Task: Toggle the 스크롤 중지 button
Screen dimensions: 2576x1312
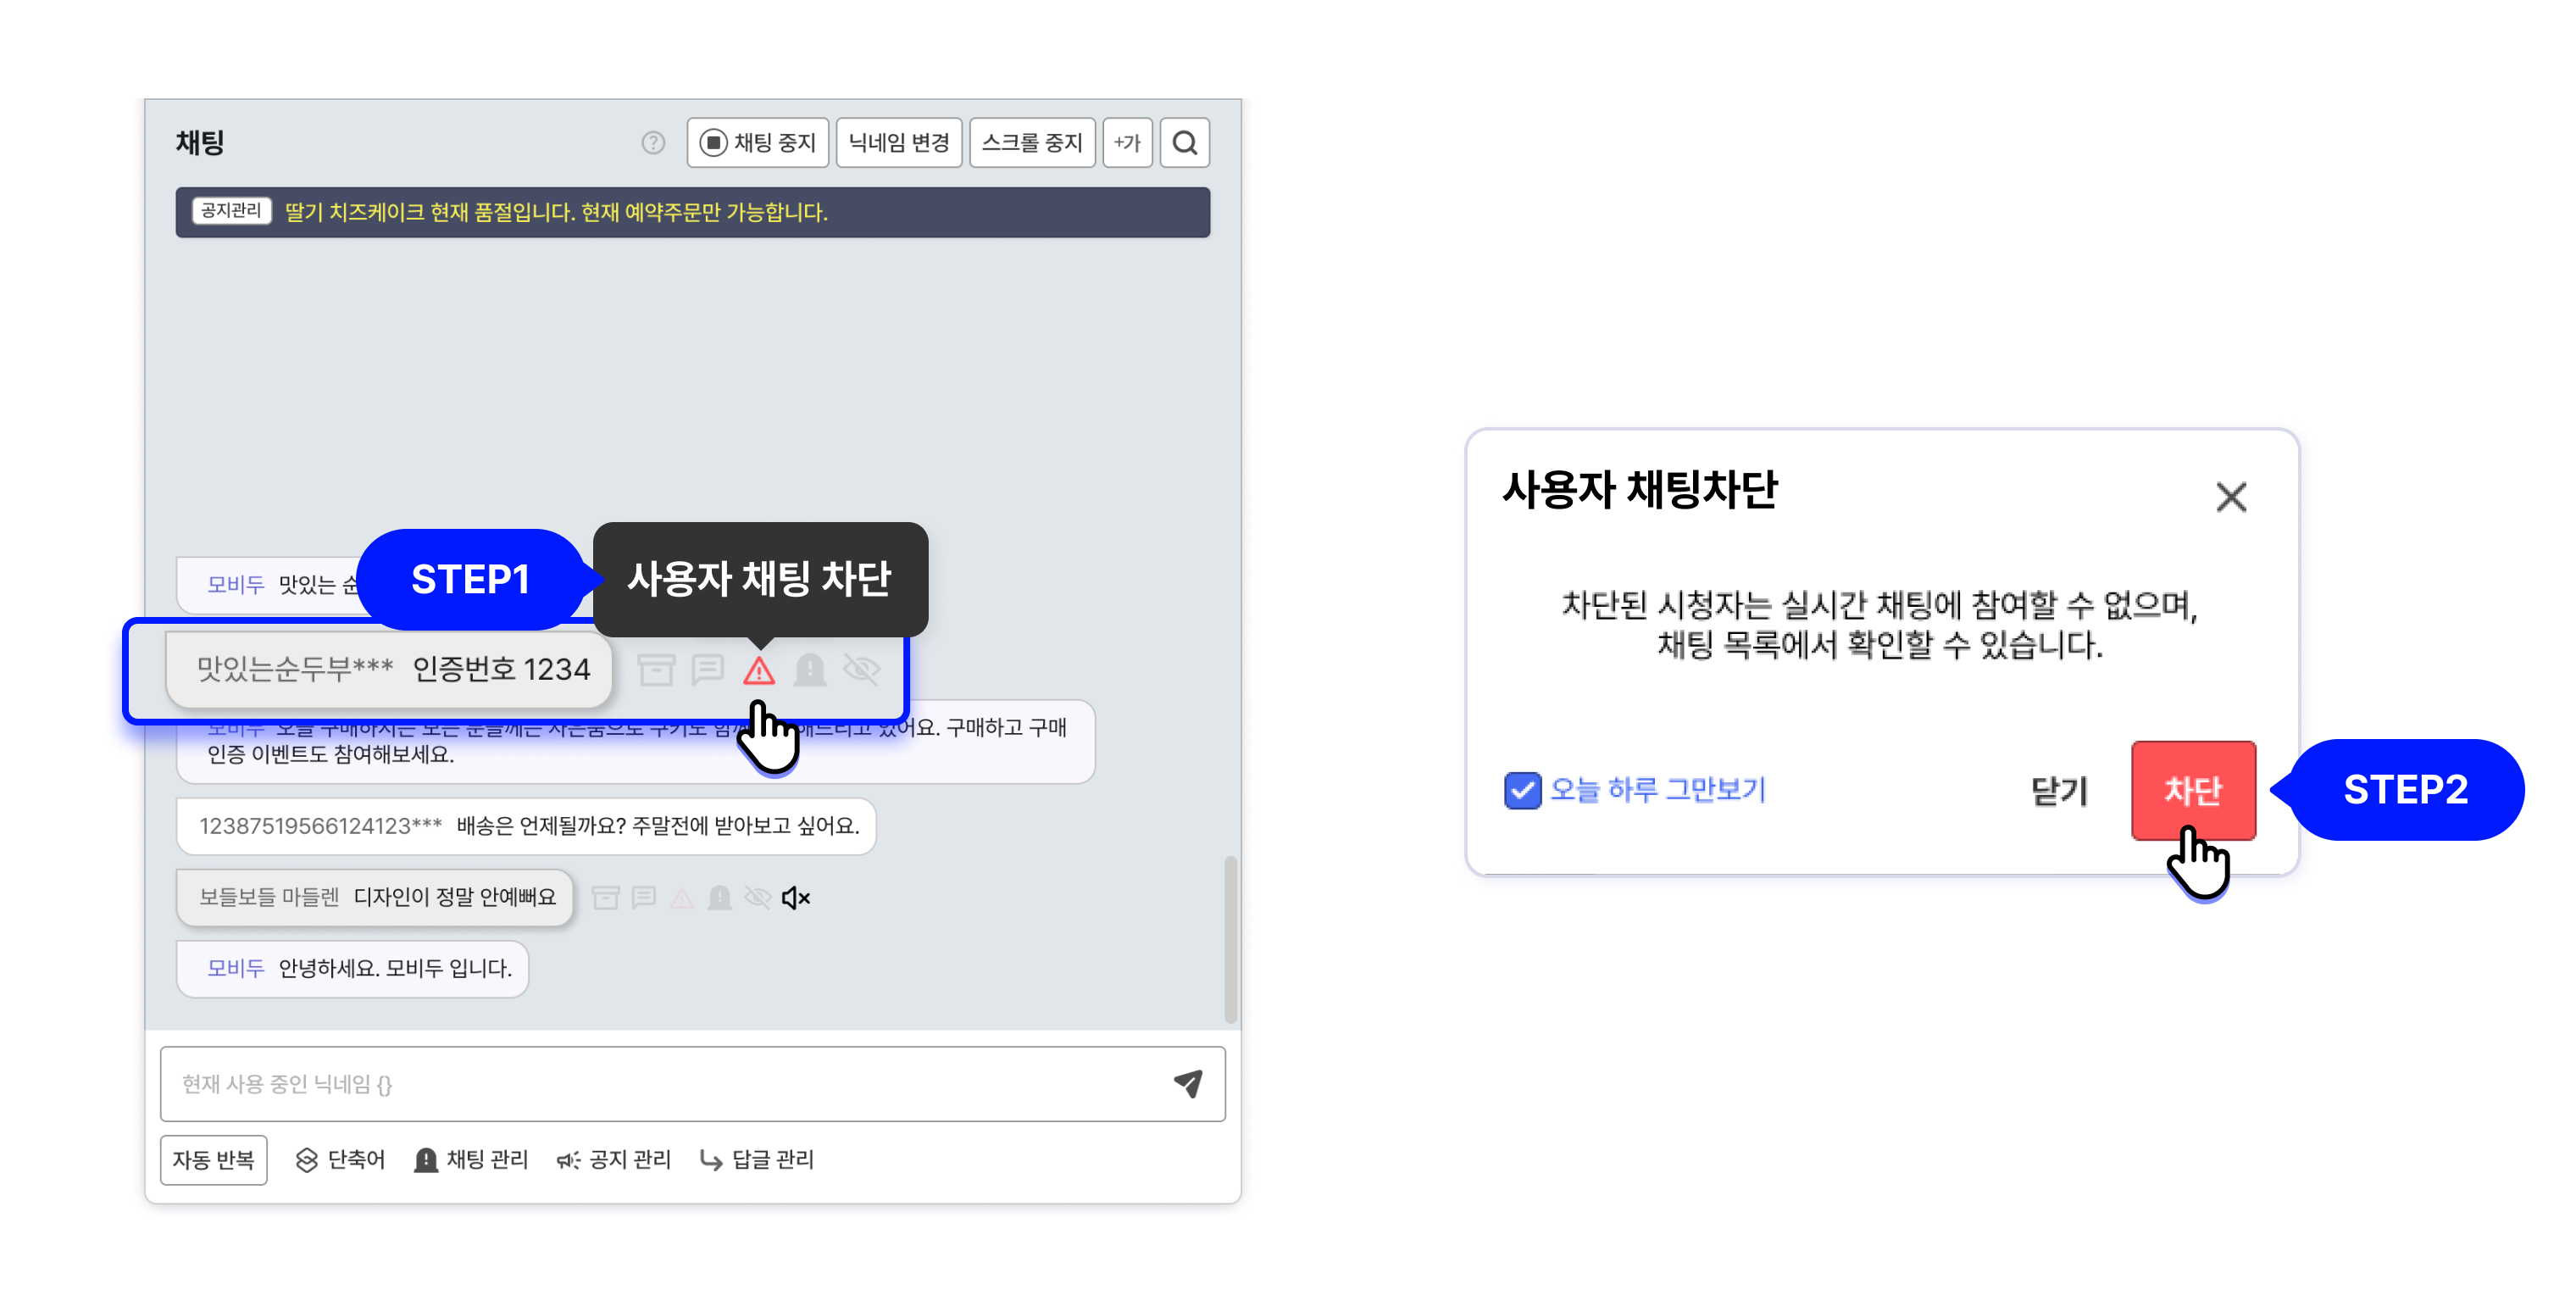Action: point(1032,143)
